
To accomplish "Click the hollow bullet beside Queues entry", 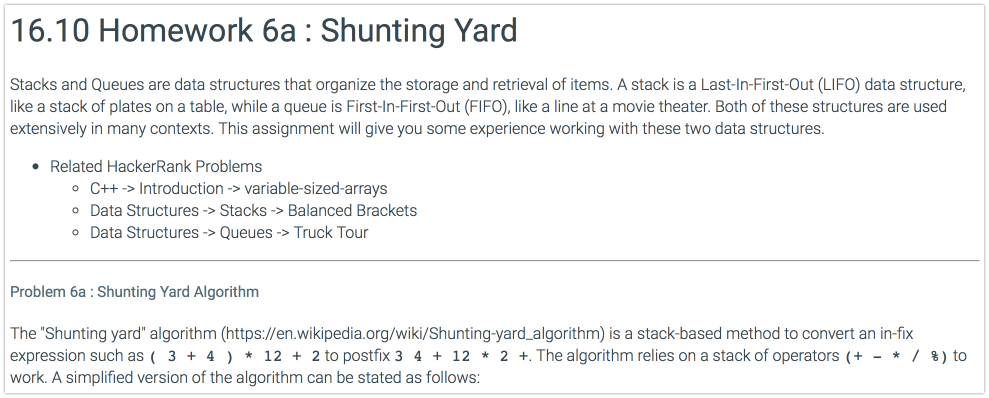I will [x=76, y=233].
